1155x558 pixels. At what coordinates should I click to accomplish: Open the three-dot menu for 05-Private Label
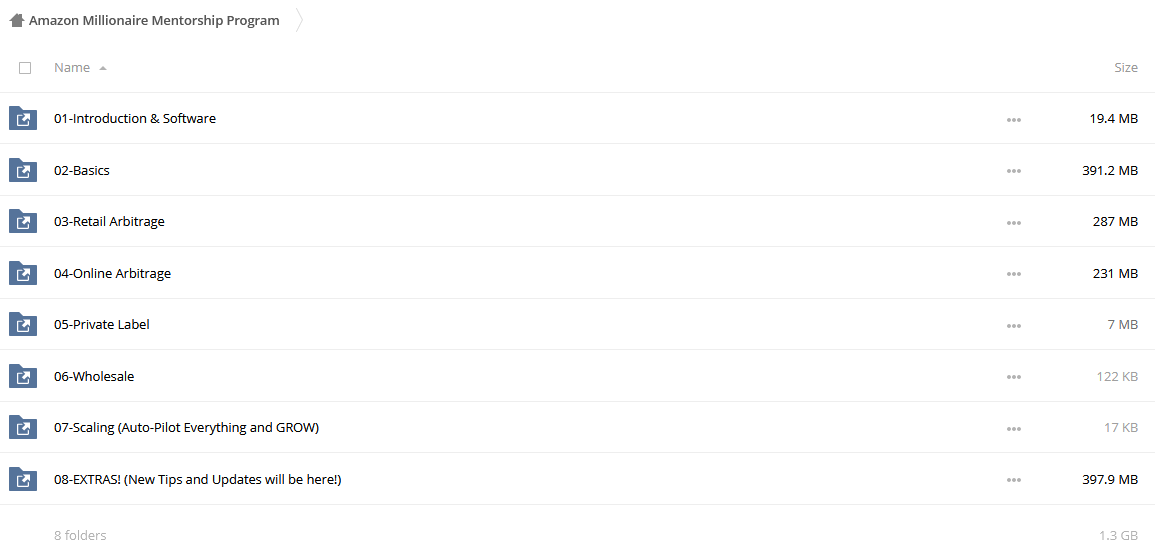1014,325
